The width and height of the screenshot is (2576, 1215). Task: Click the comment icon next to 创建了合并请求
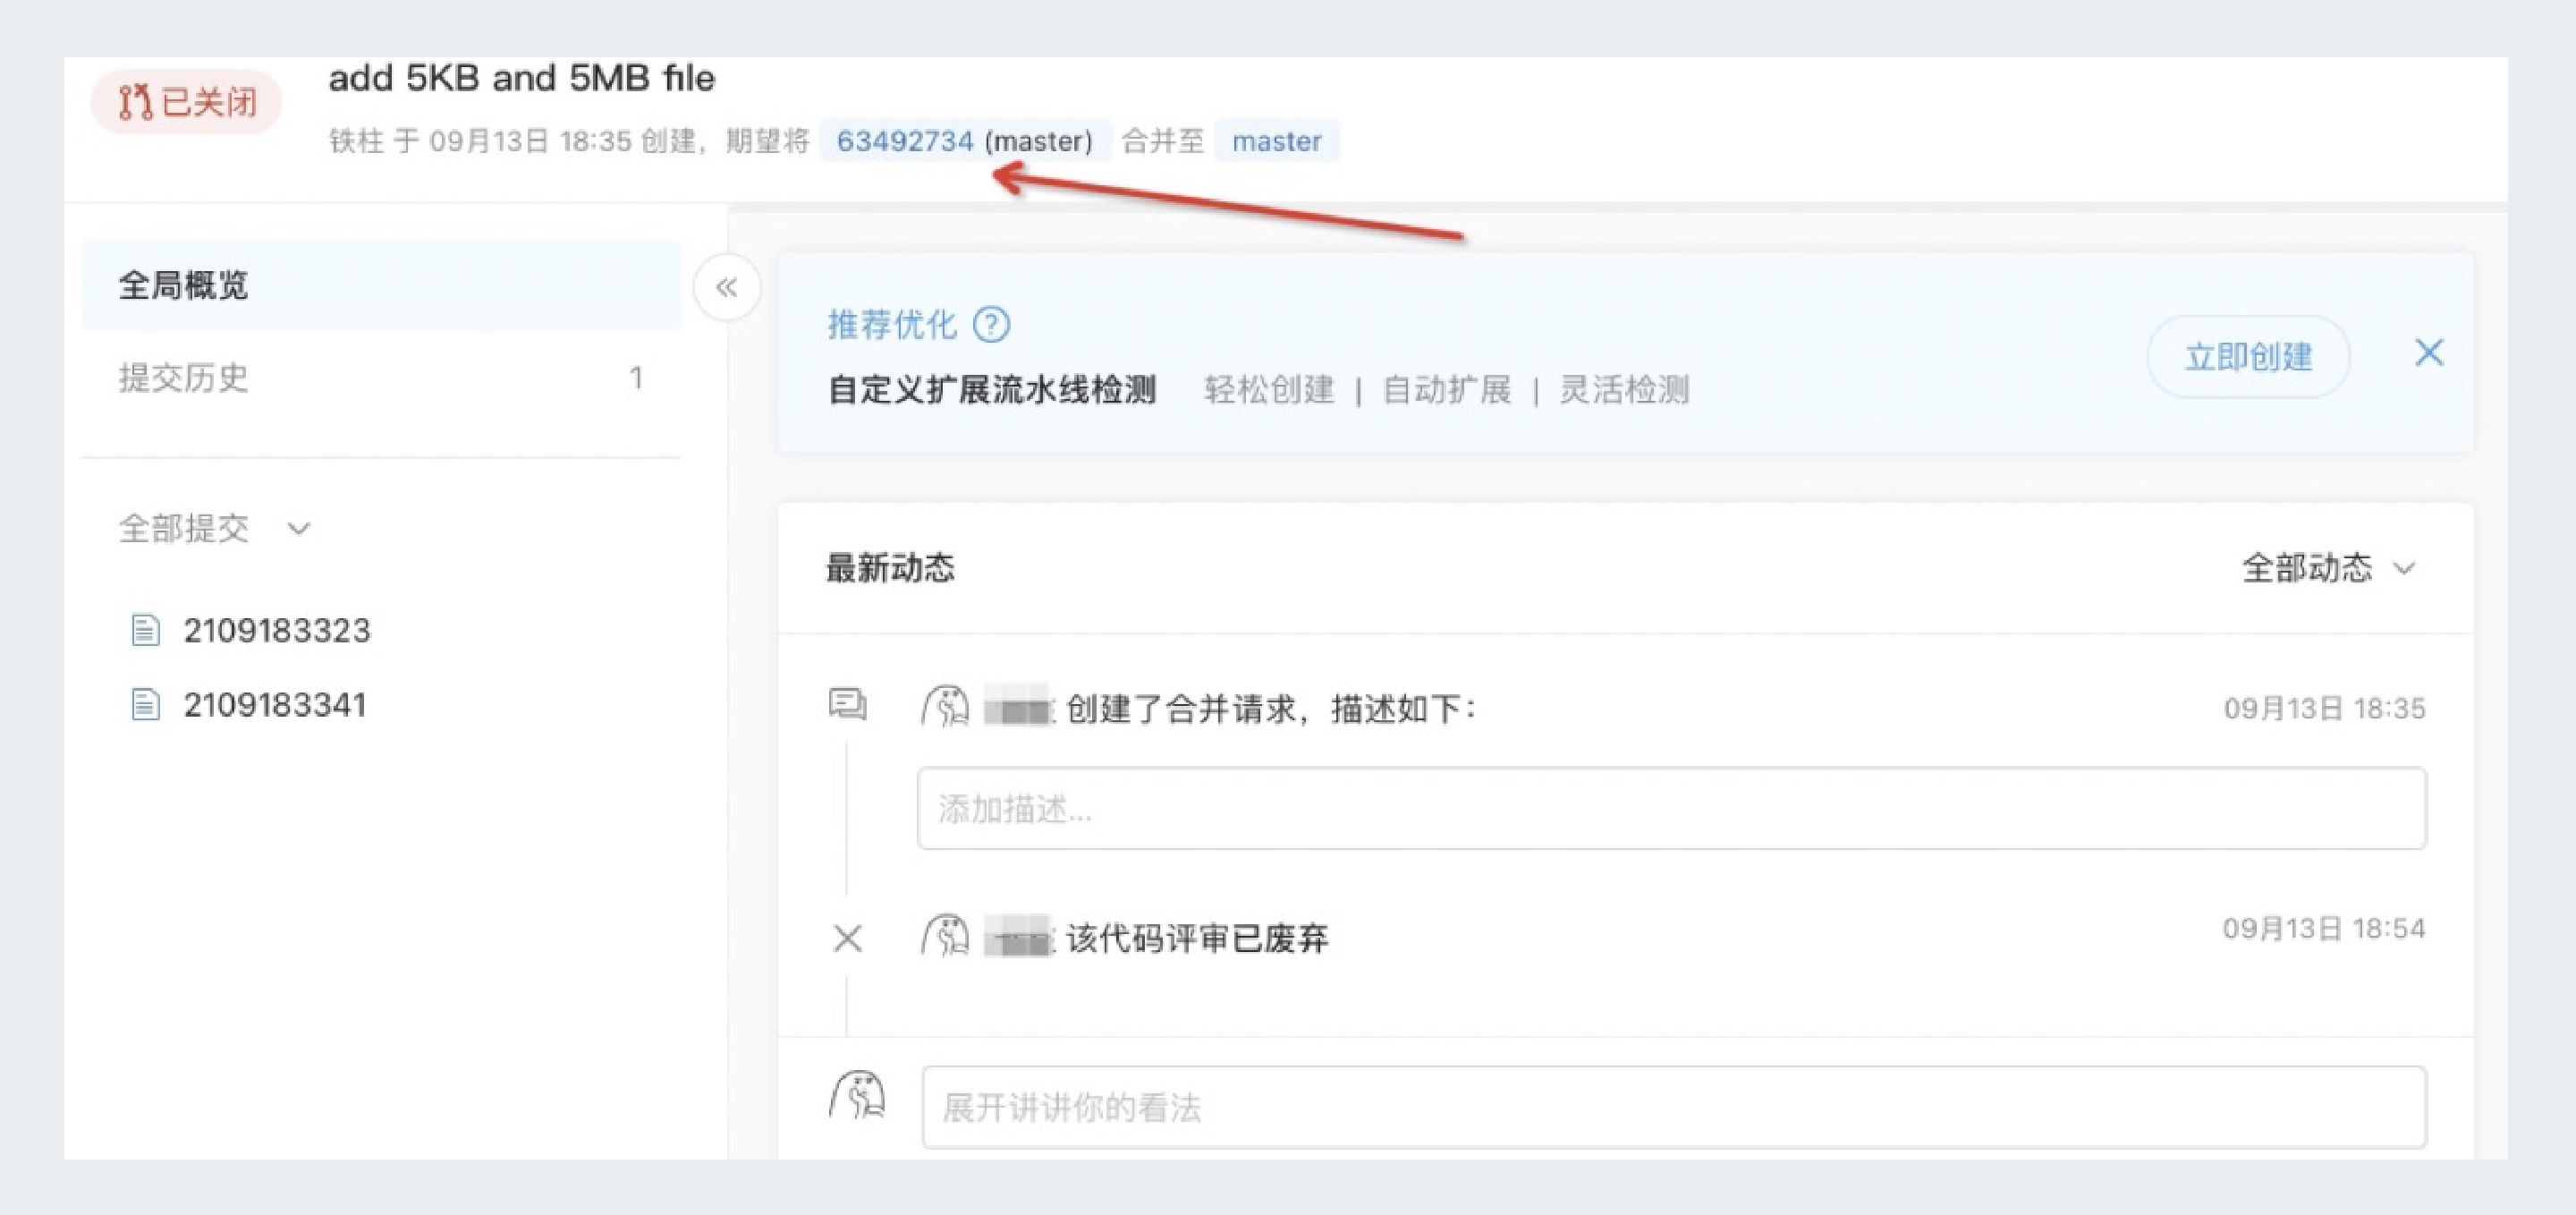848,704
